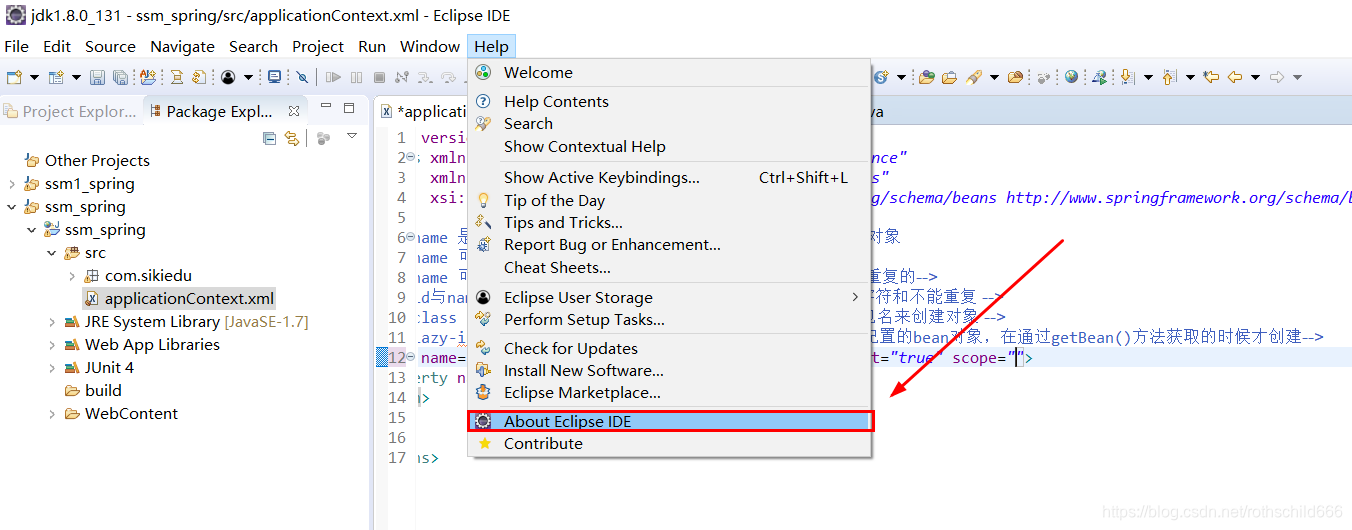Viewport: 1352px width, 530px height.
Task: Click Collapse All in Package Explorer
Action: tap(269, 138)
